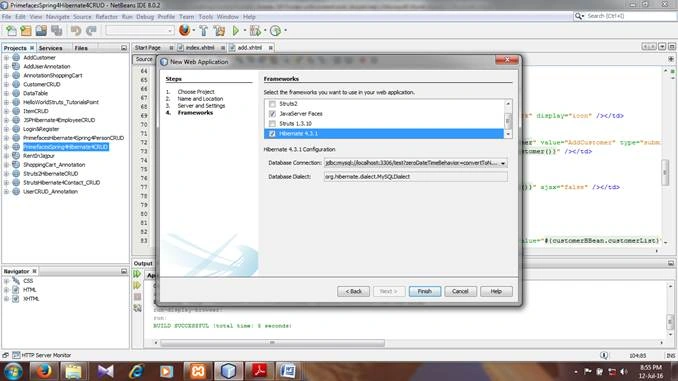Click the Debug Project toolbar icon
The height and width of the screenshot is (381, 678).
pyautogui.click(x=255, y=31)
